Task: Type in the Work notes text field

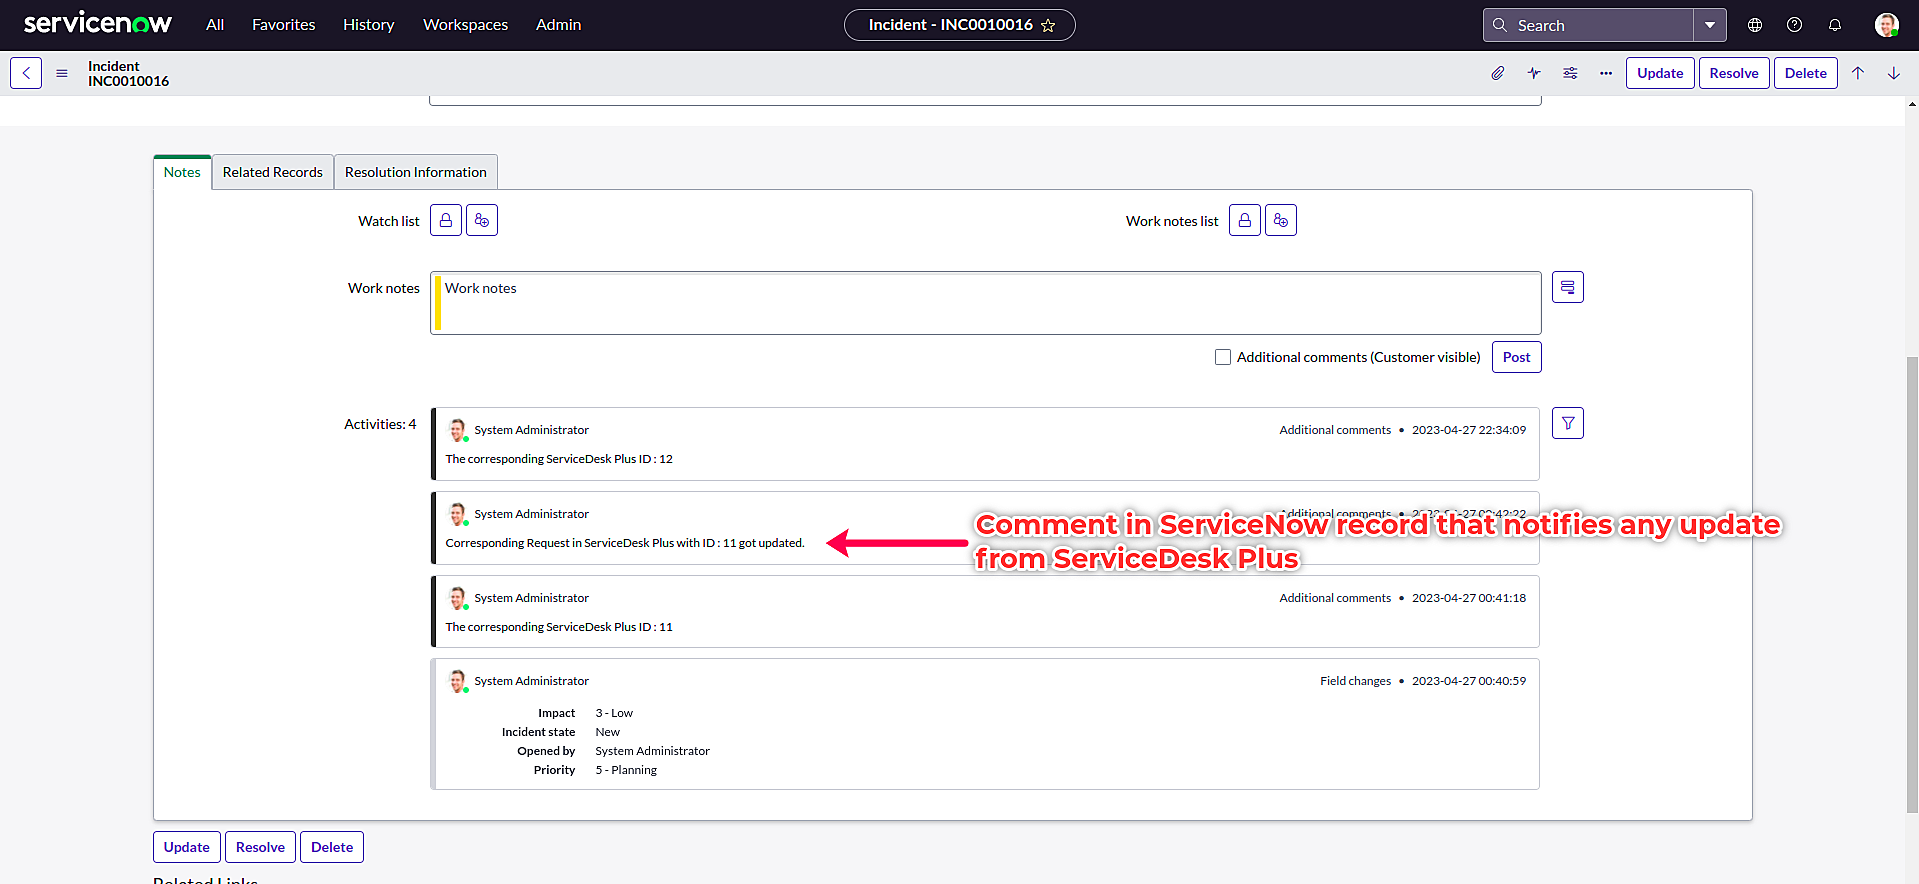Action: click(x=985, y=303)
